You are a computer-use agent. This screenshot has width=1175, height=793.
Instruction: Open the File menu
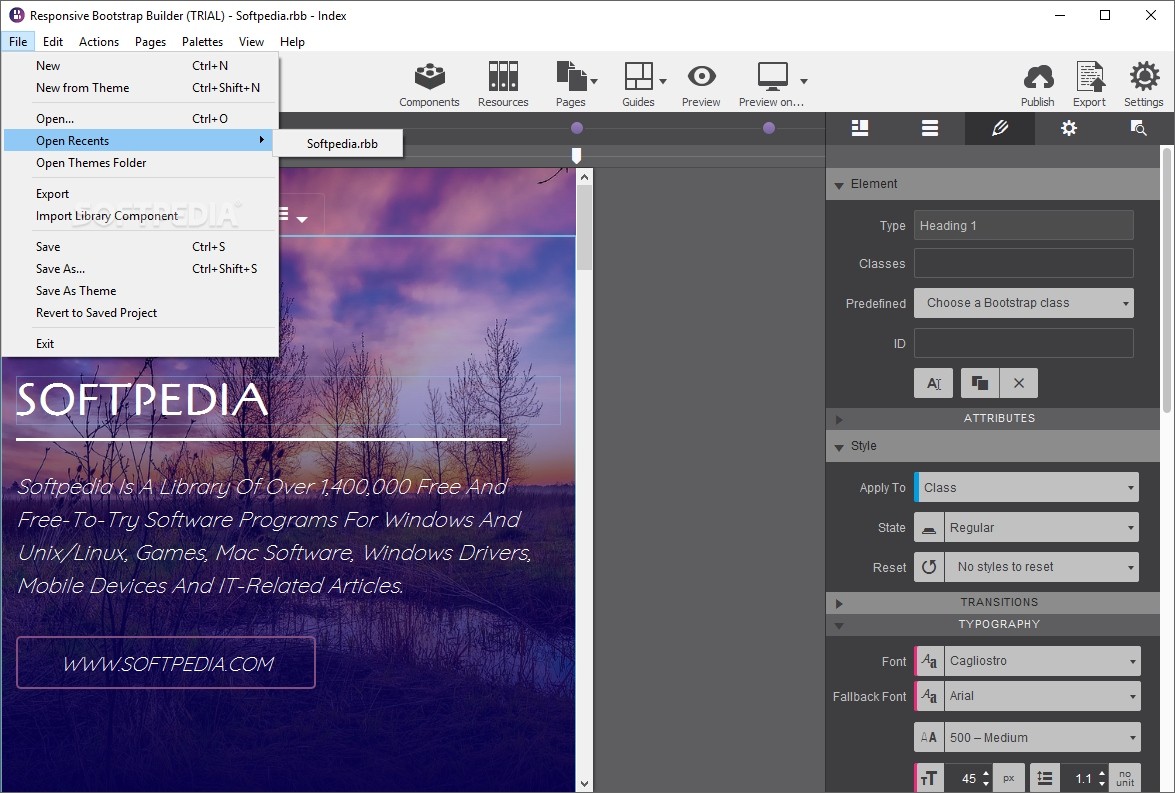(x=18, y=42)
